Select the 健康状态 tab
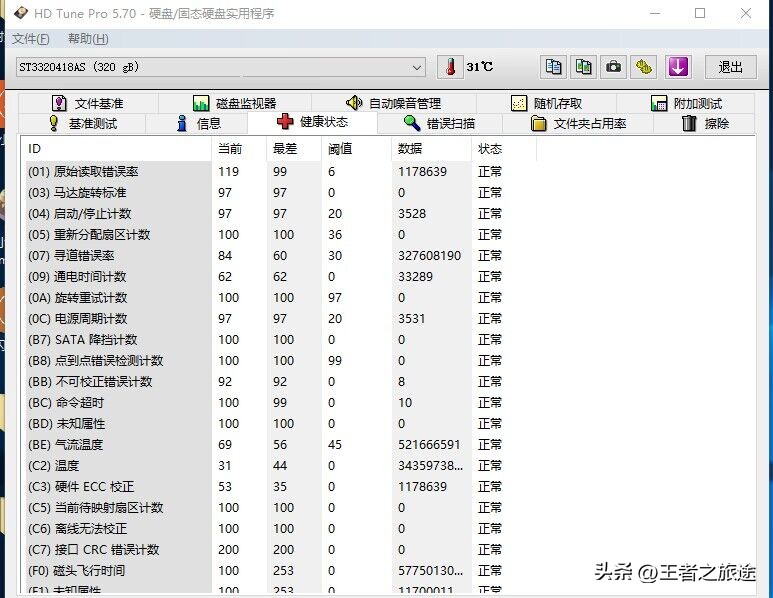 coord(313,122)
